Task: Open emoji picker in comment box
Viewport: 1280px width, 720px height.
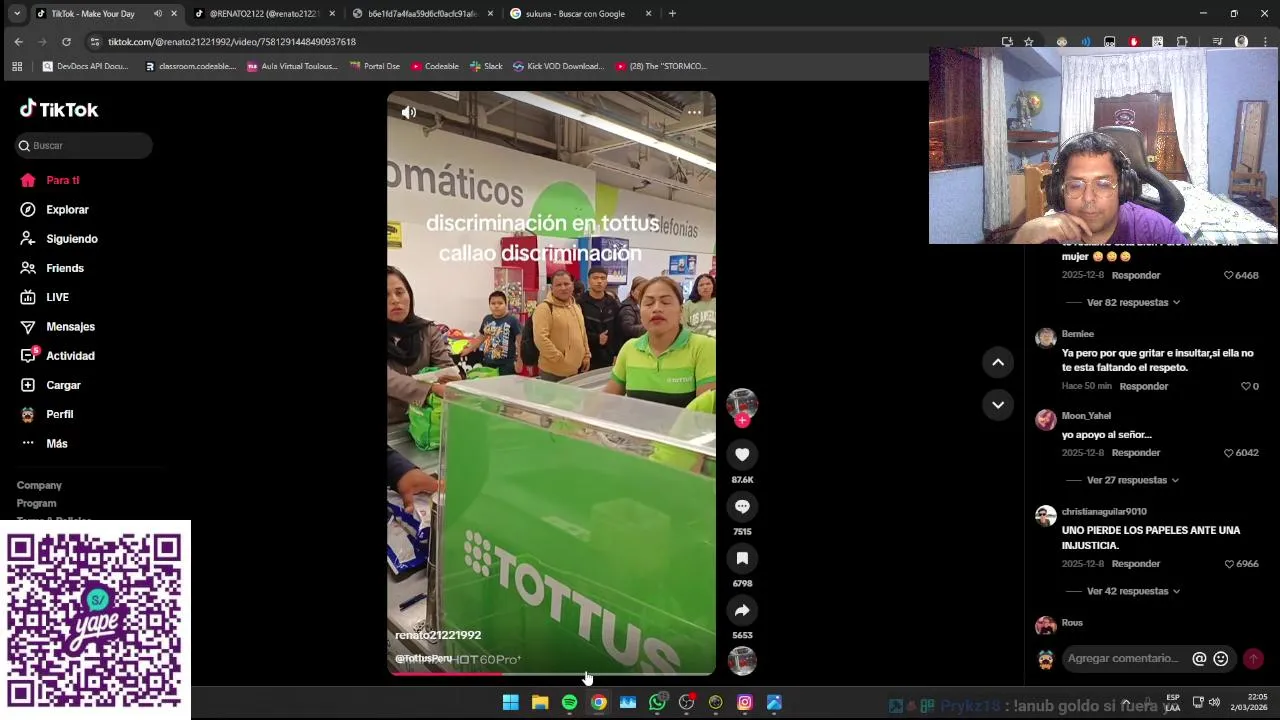Action: (1220, 659)
